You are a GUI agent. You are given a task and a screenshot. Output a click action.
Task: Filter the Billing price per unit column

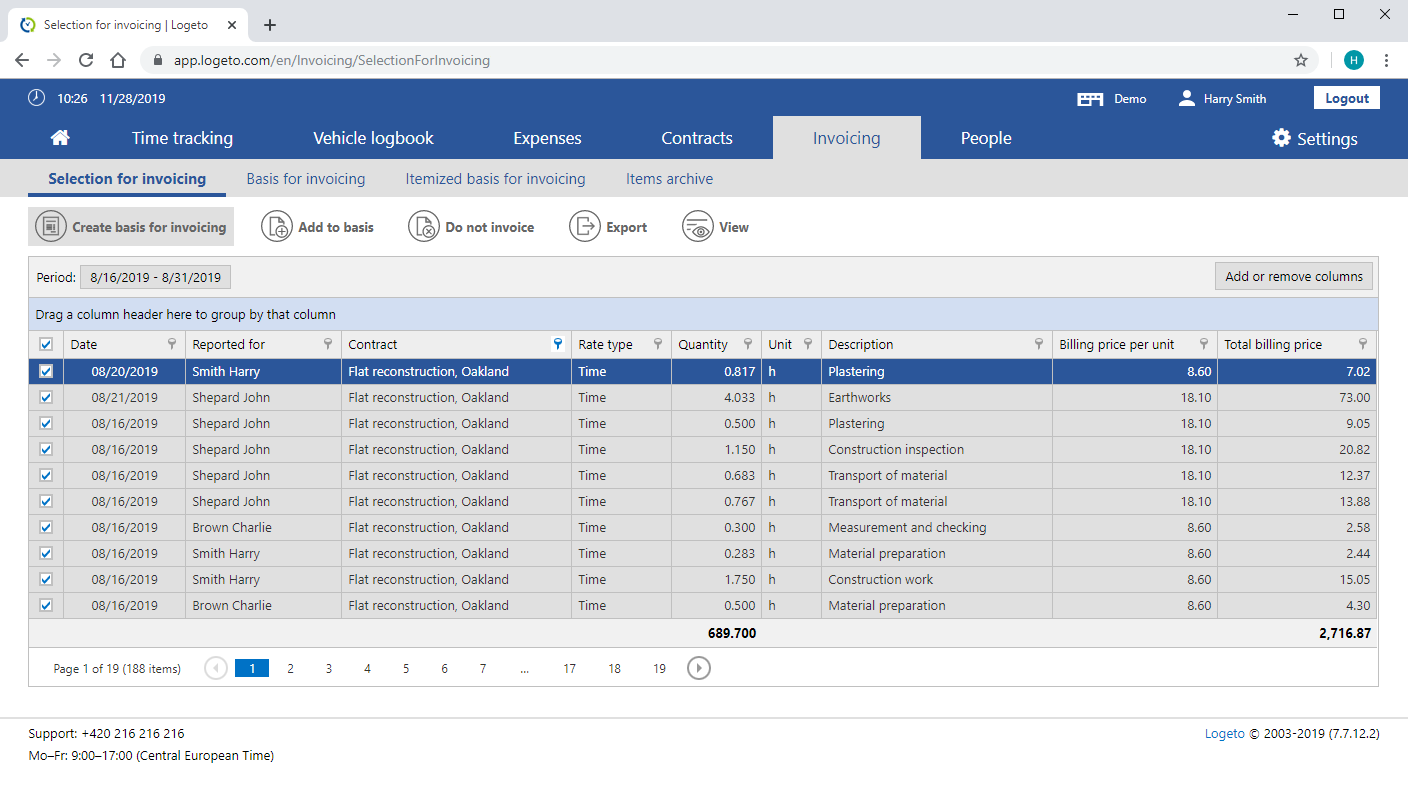1204,344
